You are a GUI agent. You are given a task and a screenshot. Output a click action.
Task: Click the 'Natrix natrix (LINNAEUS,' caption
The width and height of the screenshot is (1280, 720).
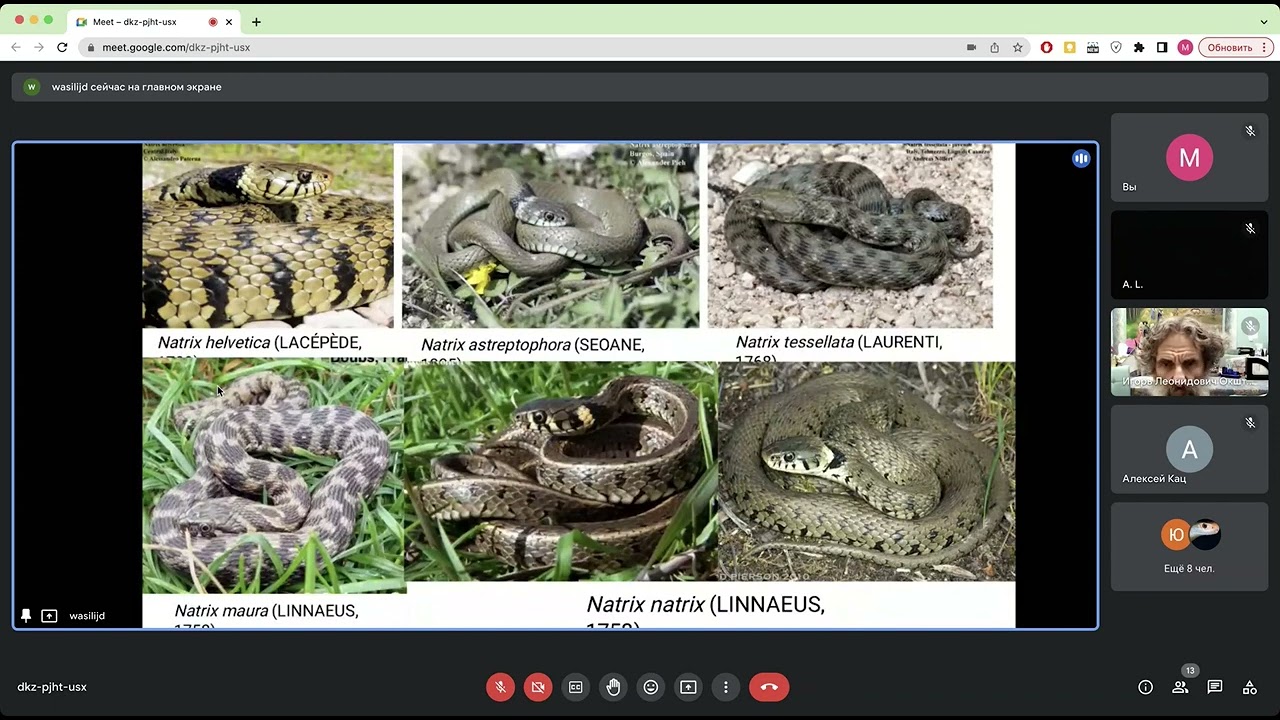(x=705, y=605)
